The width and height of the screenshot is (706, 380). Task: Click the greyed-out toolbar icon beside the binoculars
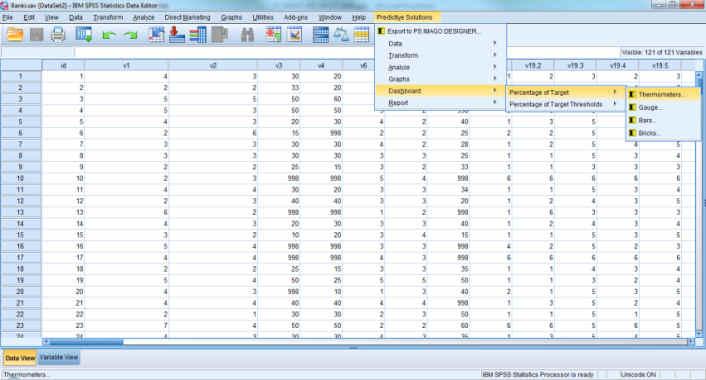tap(219, 35)
